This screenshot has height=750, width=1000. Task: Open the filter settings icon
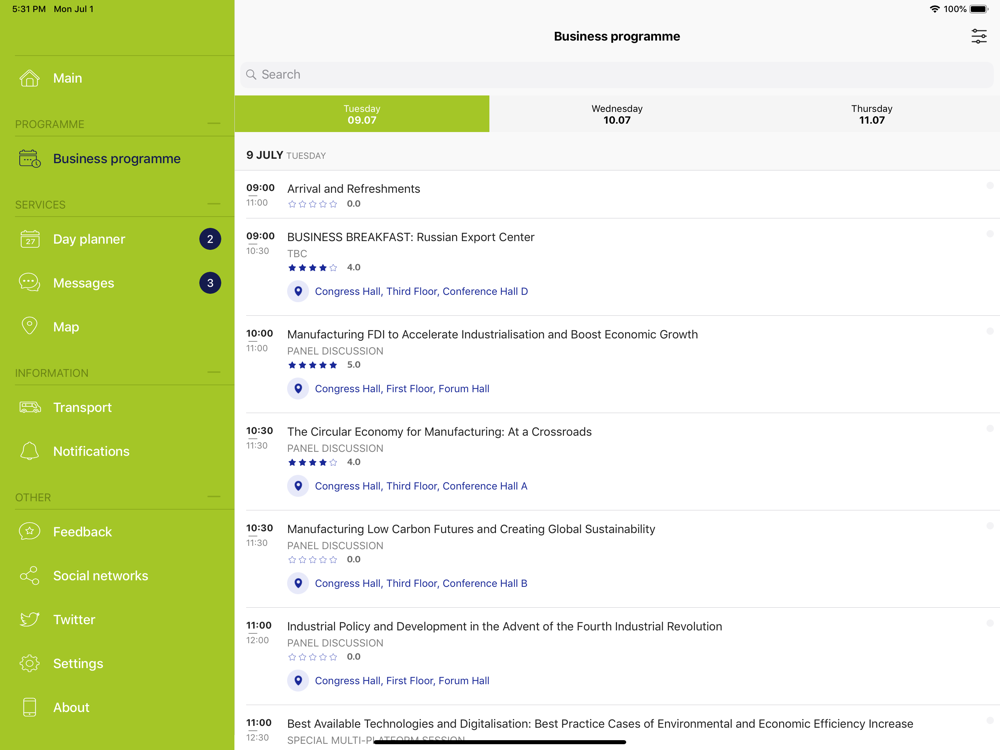point(978,36)
